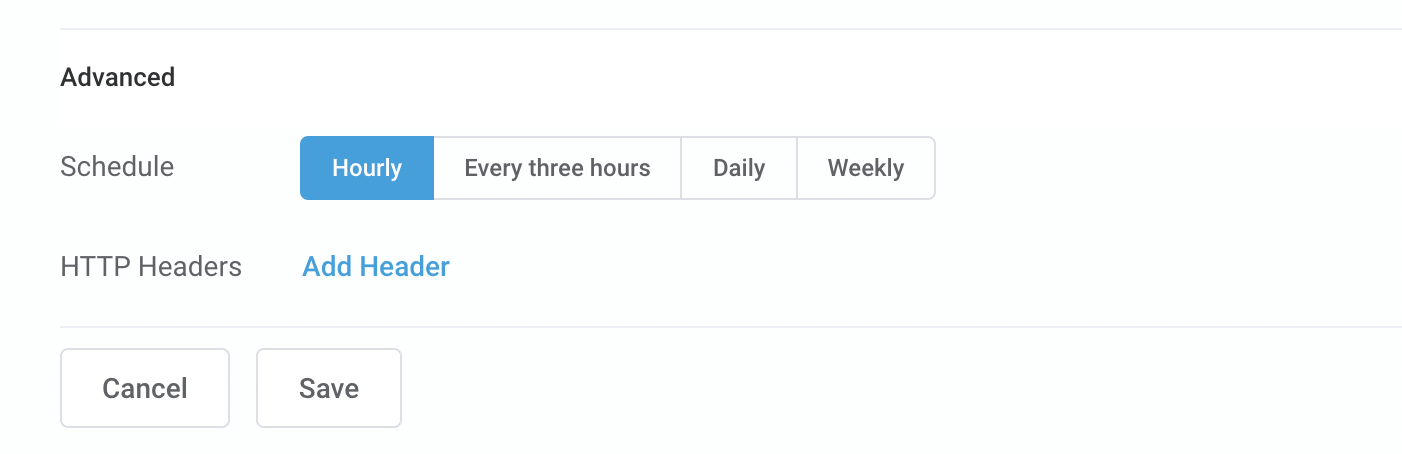Click the HTTP Headers label

pyautogui.click(x=151, y=267)
